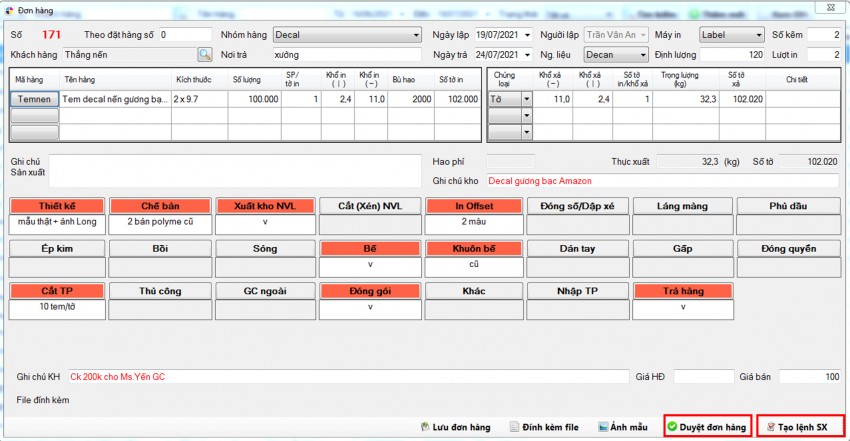Click the Số lượng column header
Screen dimensions: 850x441
(x=252, y=79)
